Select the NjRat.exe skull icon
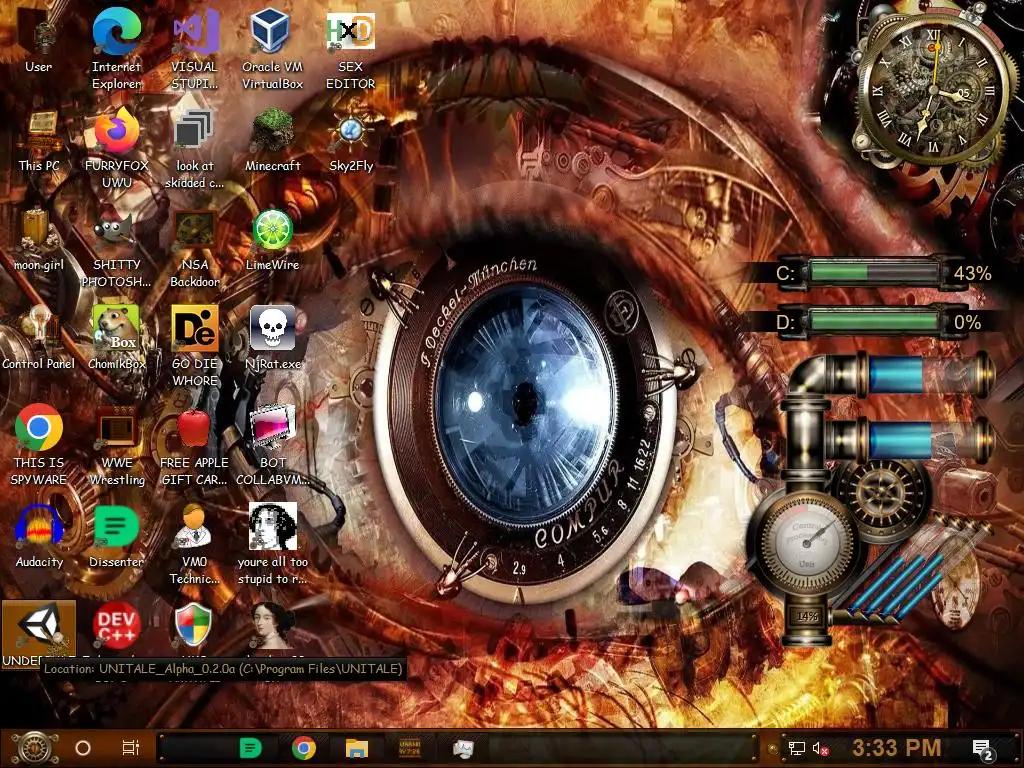 point(273,338)
